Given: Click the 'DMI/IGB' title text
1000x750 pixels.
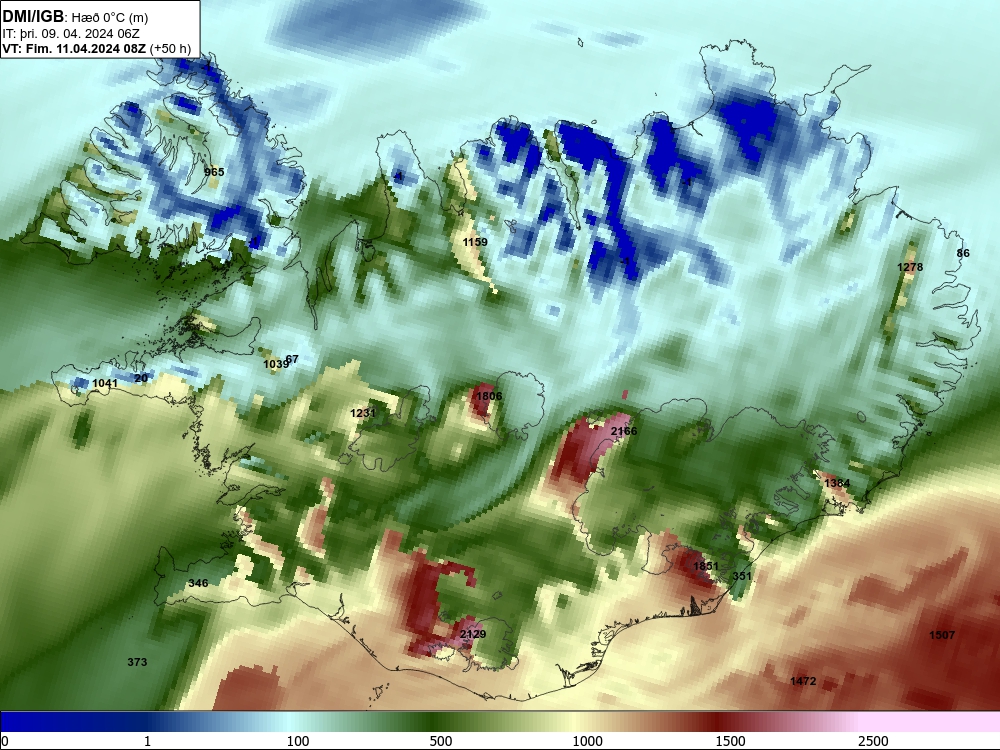Looking at the screenshot, I should pos(33,17).
